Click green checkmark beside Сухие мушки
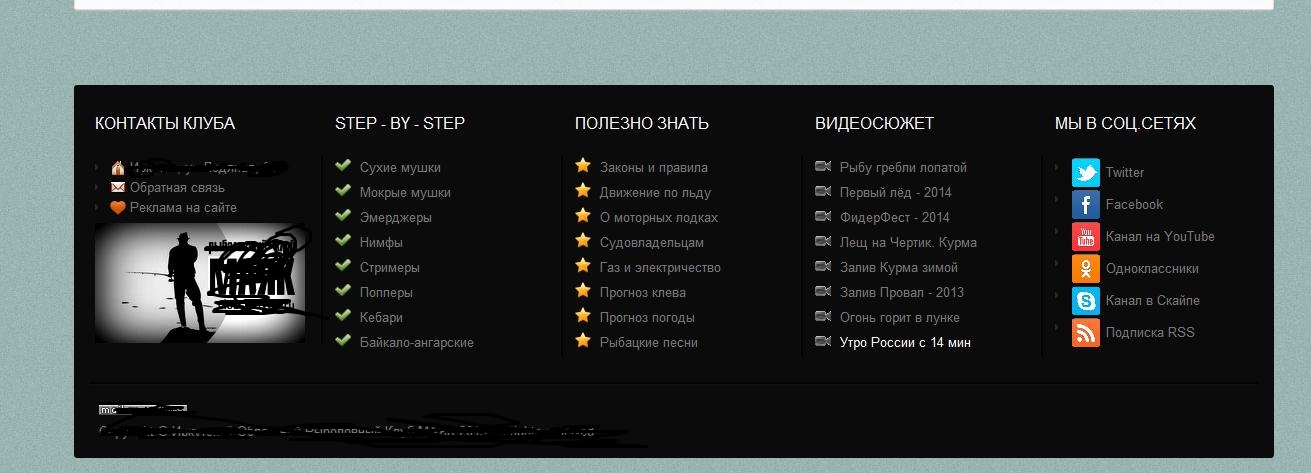Viewport: 1311px width, 473px height. point(343,166)
